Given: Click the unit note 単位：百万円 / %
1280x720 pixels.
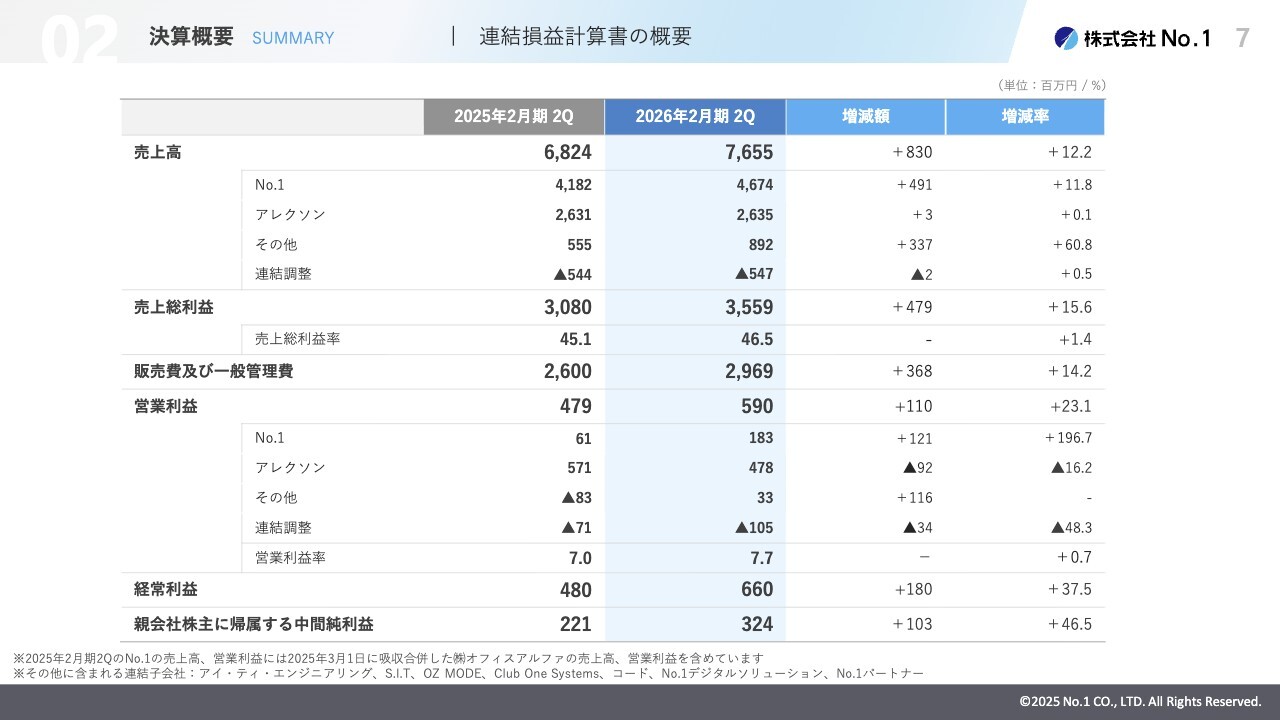Looking at the screenshot, I should [x=1051, y=86].
